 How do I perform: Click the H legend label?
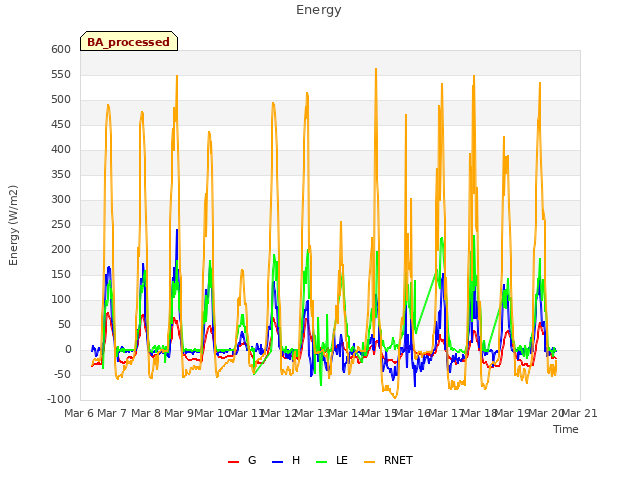coord(296,460)
